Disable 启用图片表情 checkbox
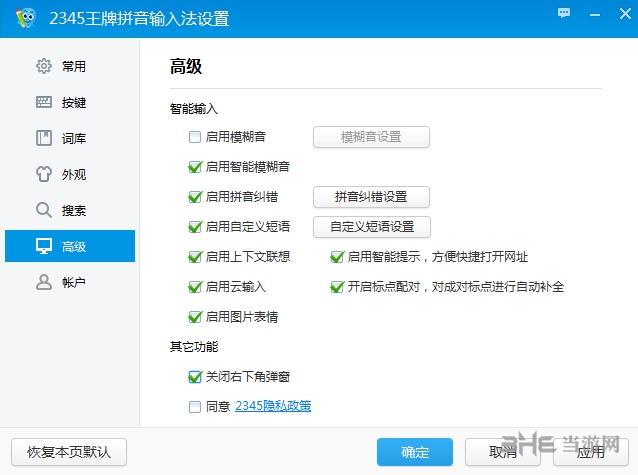Image resolution: width=638 pixels, height=475 pixels. point(195,317)
